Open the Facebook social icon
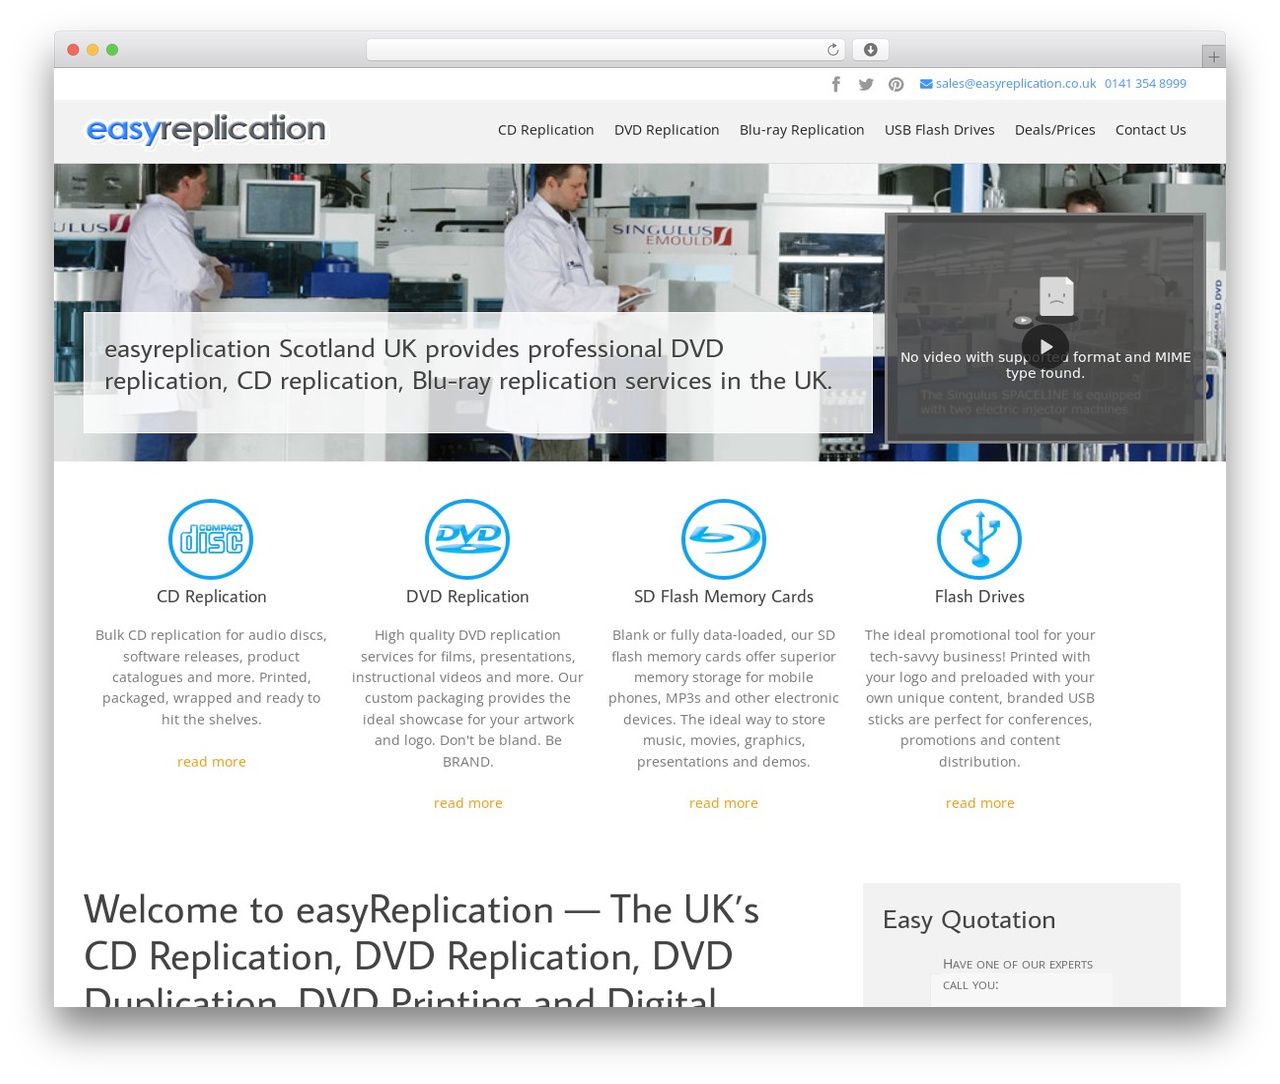The width and height of the screenshot is (1280, 1084). (x=836, y=84)
